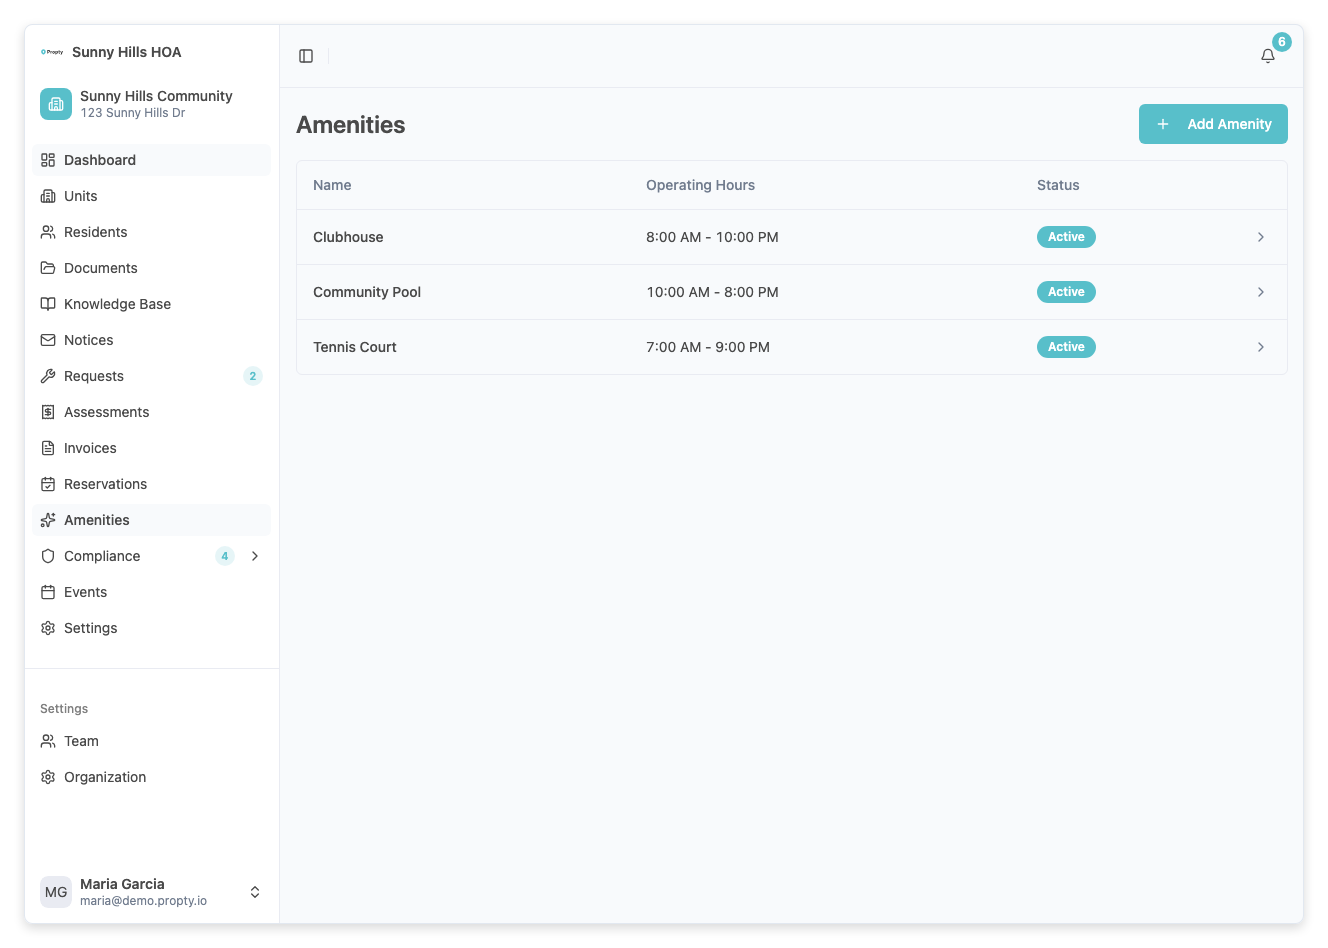The height and width of the screenshot is (948, 1328).
Task: Open the Assessments page
Action: (x=107, y=412)
